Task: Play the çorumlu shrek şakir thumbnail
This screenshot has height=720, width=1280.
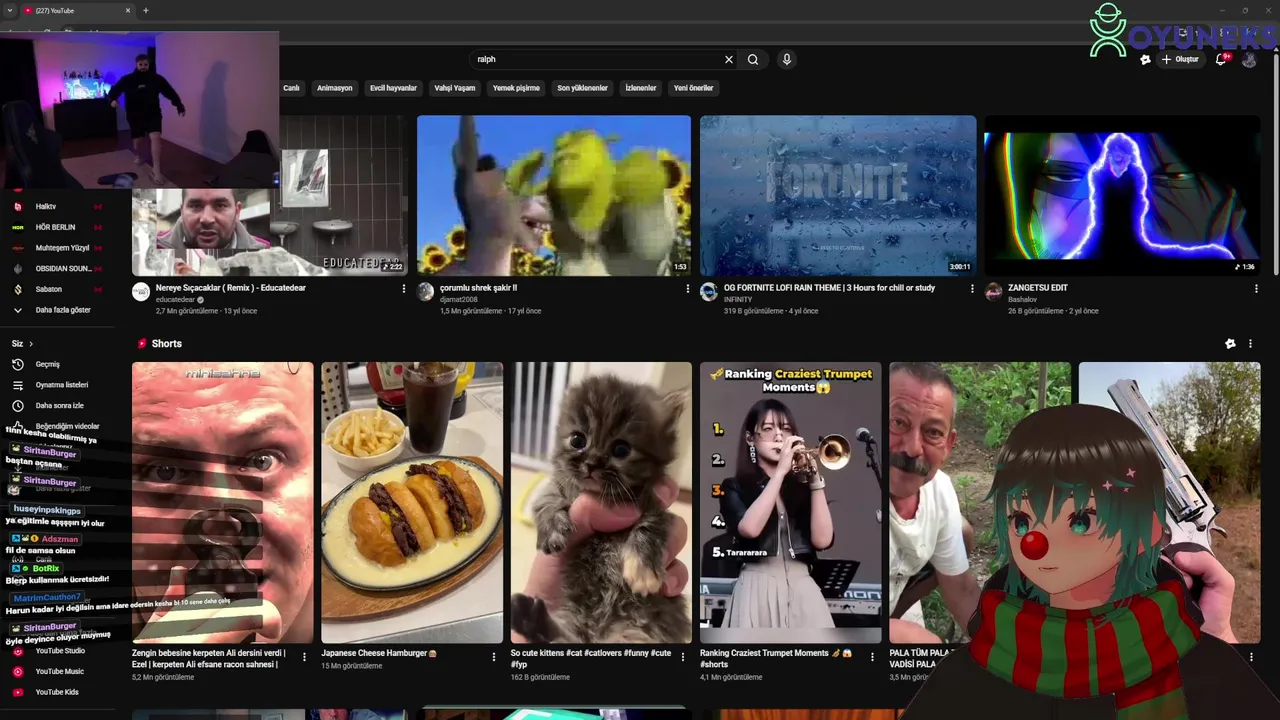Action: [x=554, y=195]
